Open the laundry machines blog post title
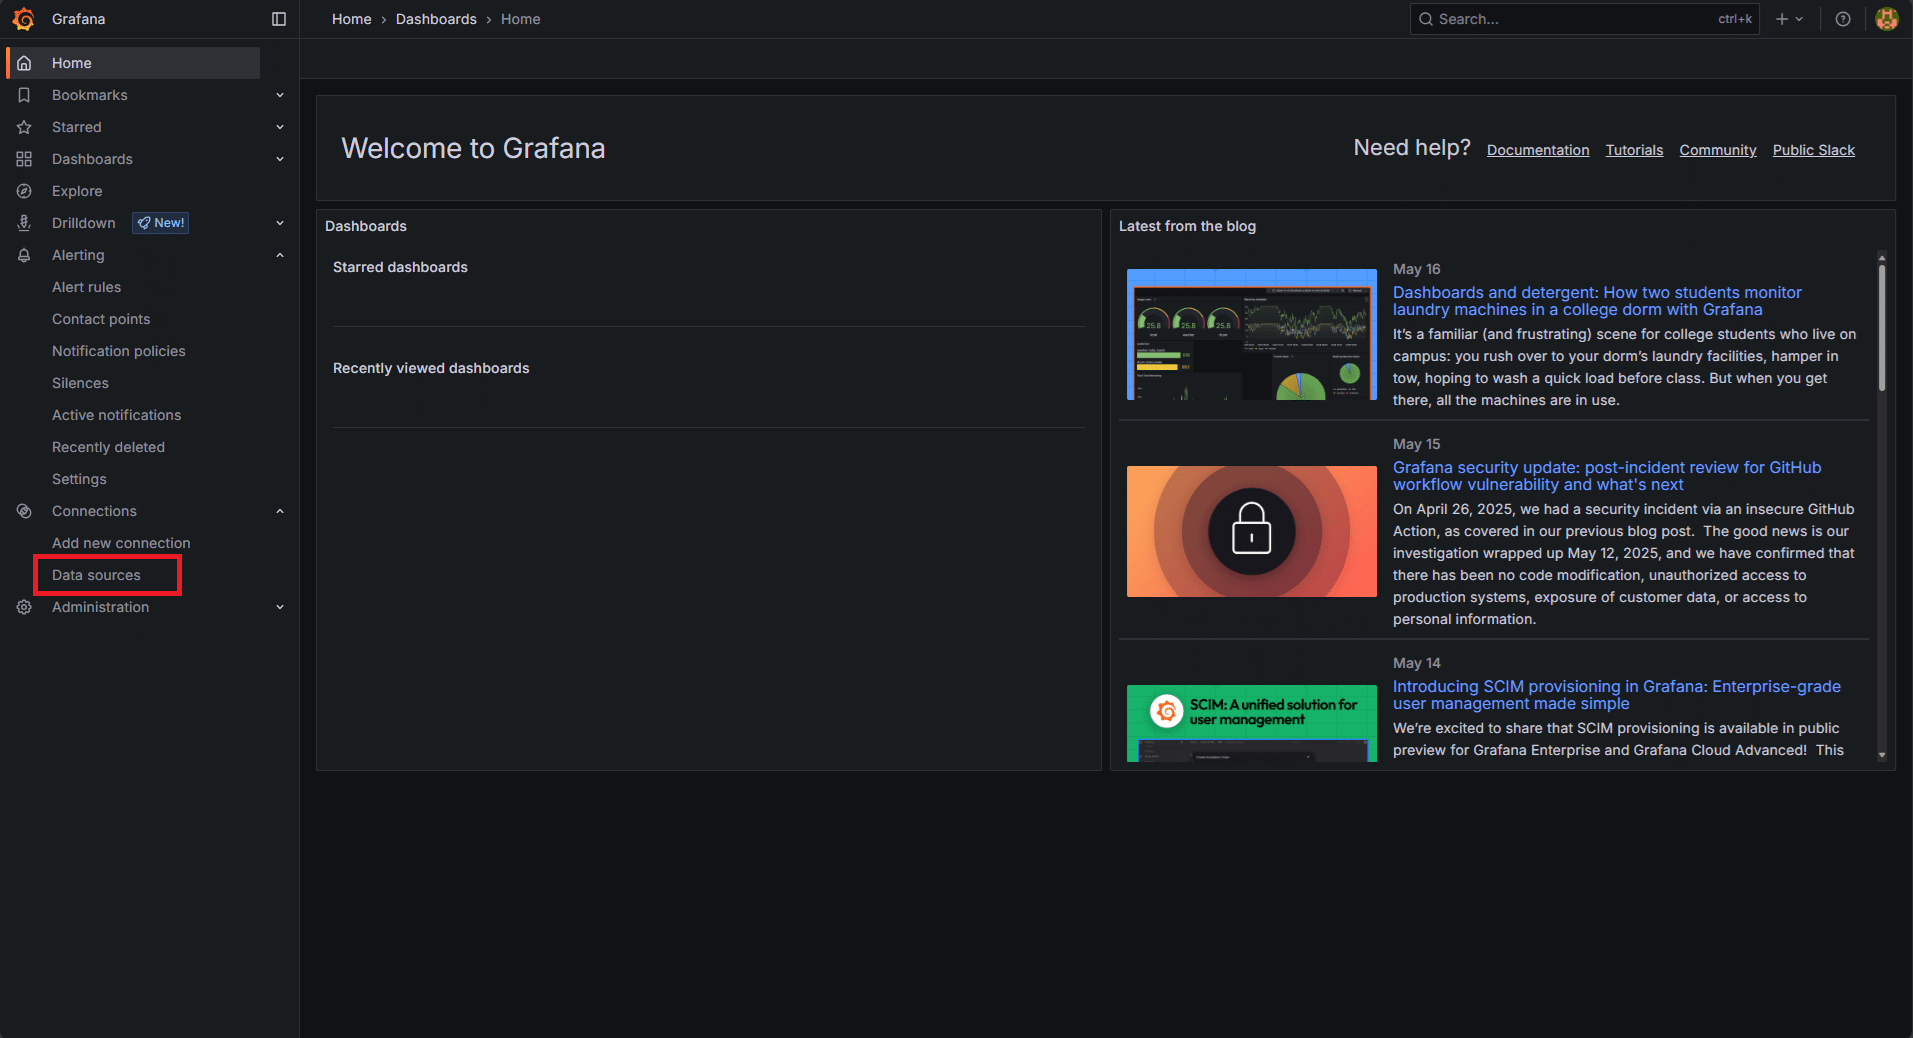The width and height of the screenshot is (1913, 1038). coord(1597,301)
